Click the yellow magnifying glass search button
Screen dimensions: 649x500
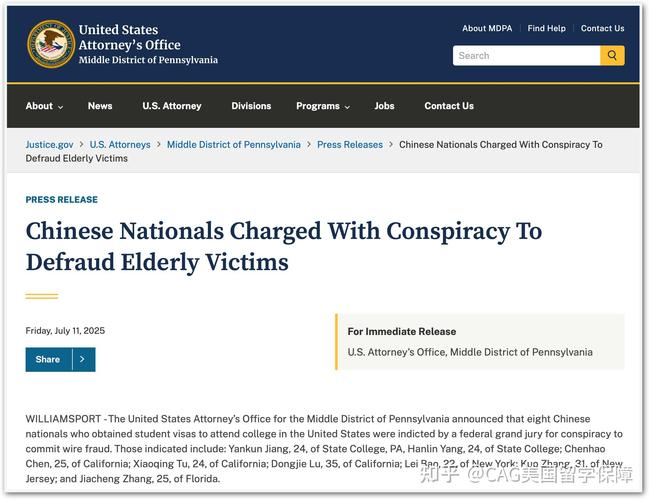tap(612, 55)
